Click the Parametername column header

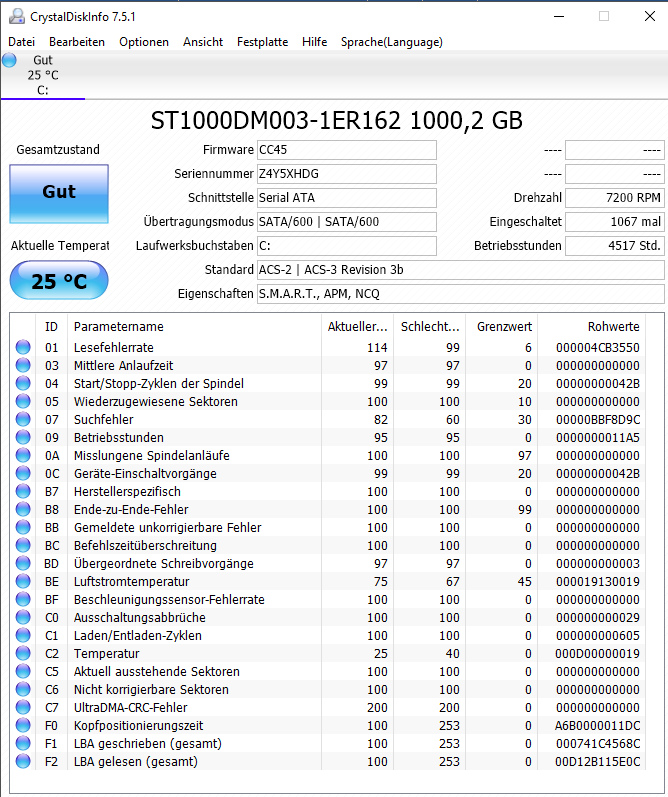pos(194,326)
